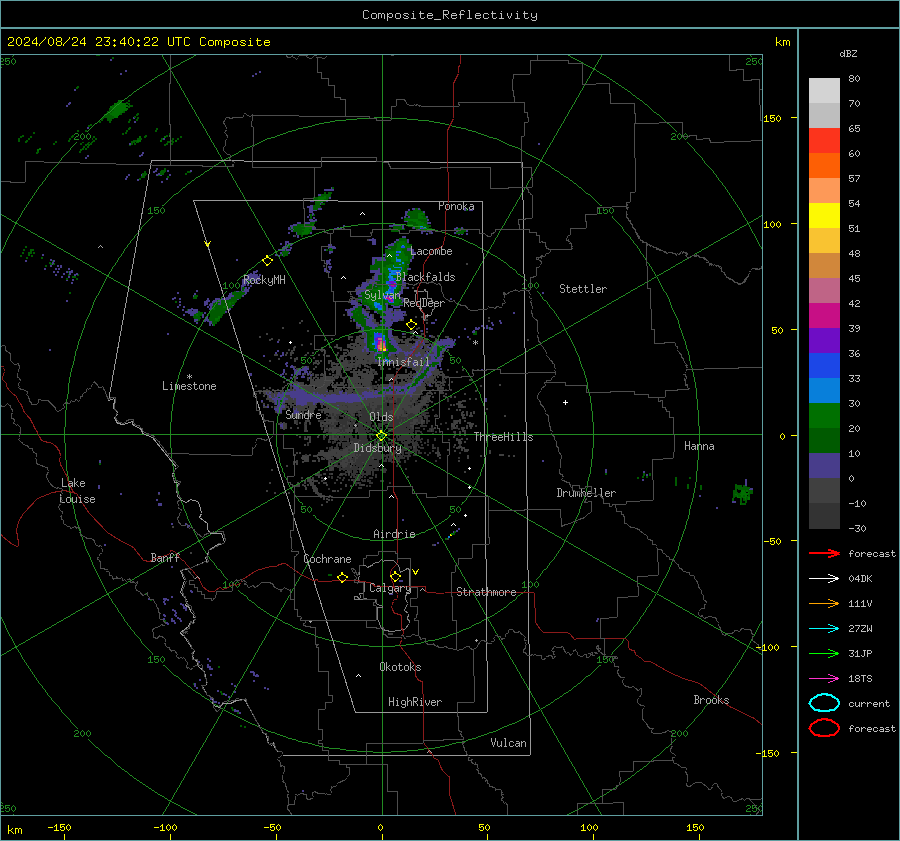Click the yellow diamond marker below Cochrane

343,578
